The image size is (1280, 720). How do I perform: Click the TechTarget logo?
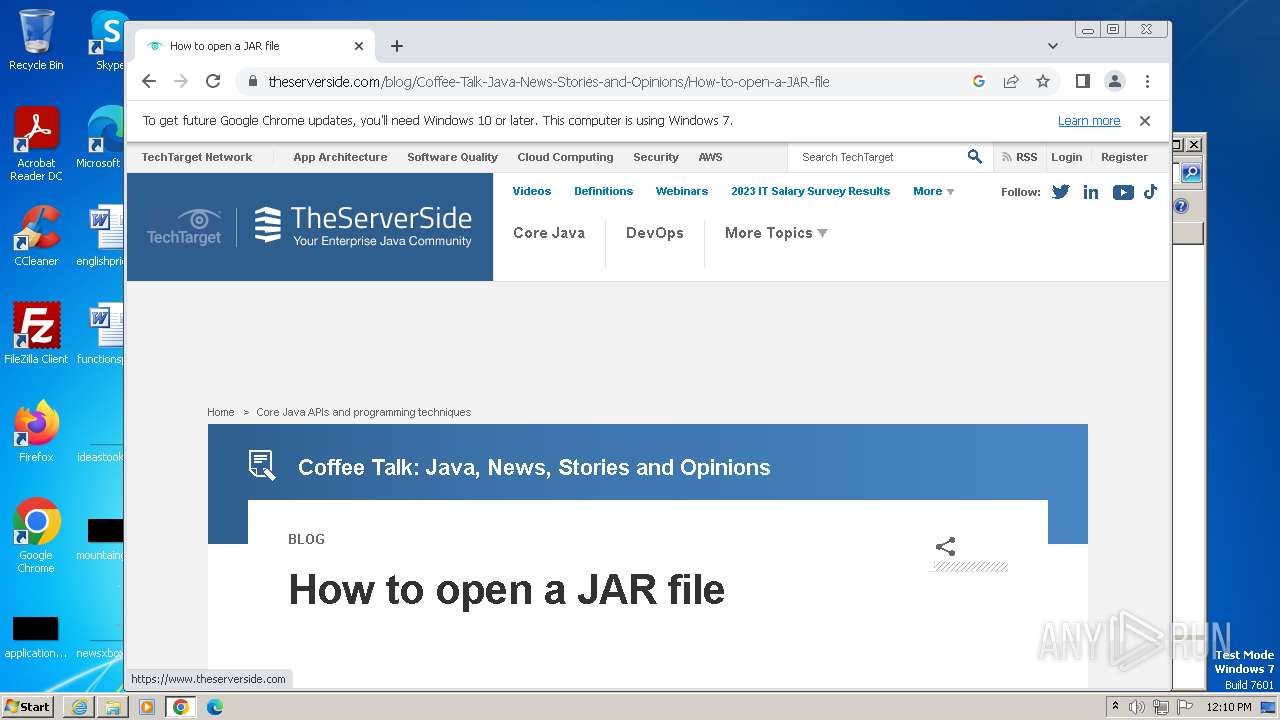coord(184,227)
